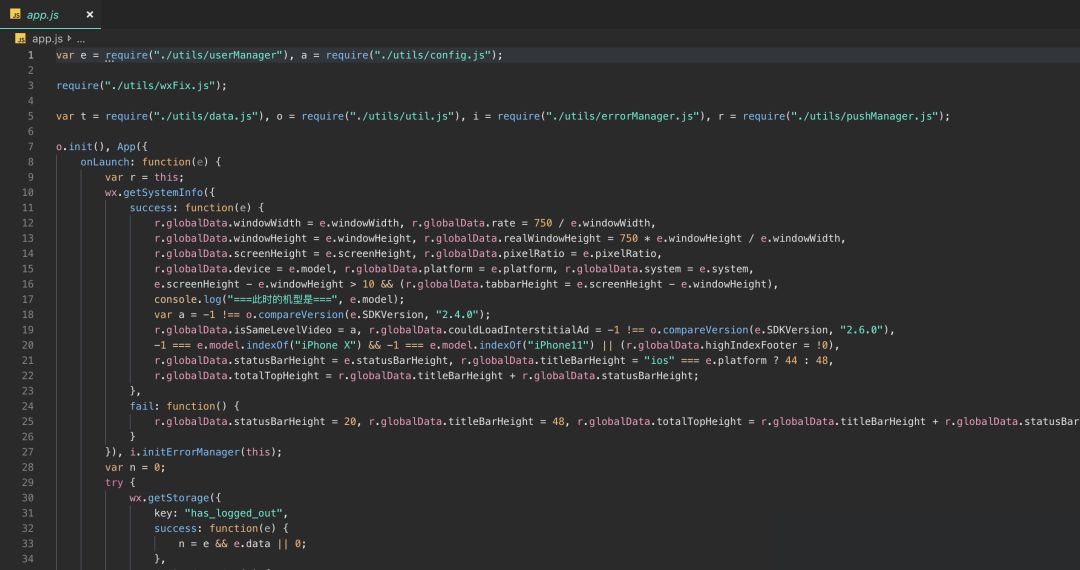Click the "has_logged_out" key string
1080x570 pixels.
(x=233, y=514)
